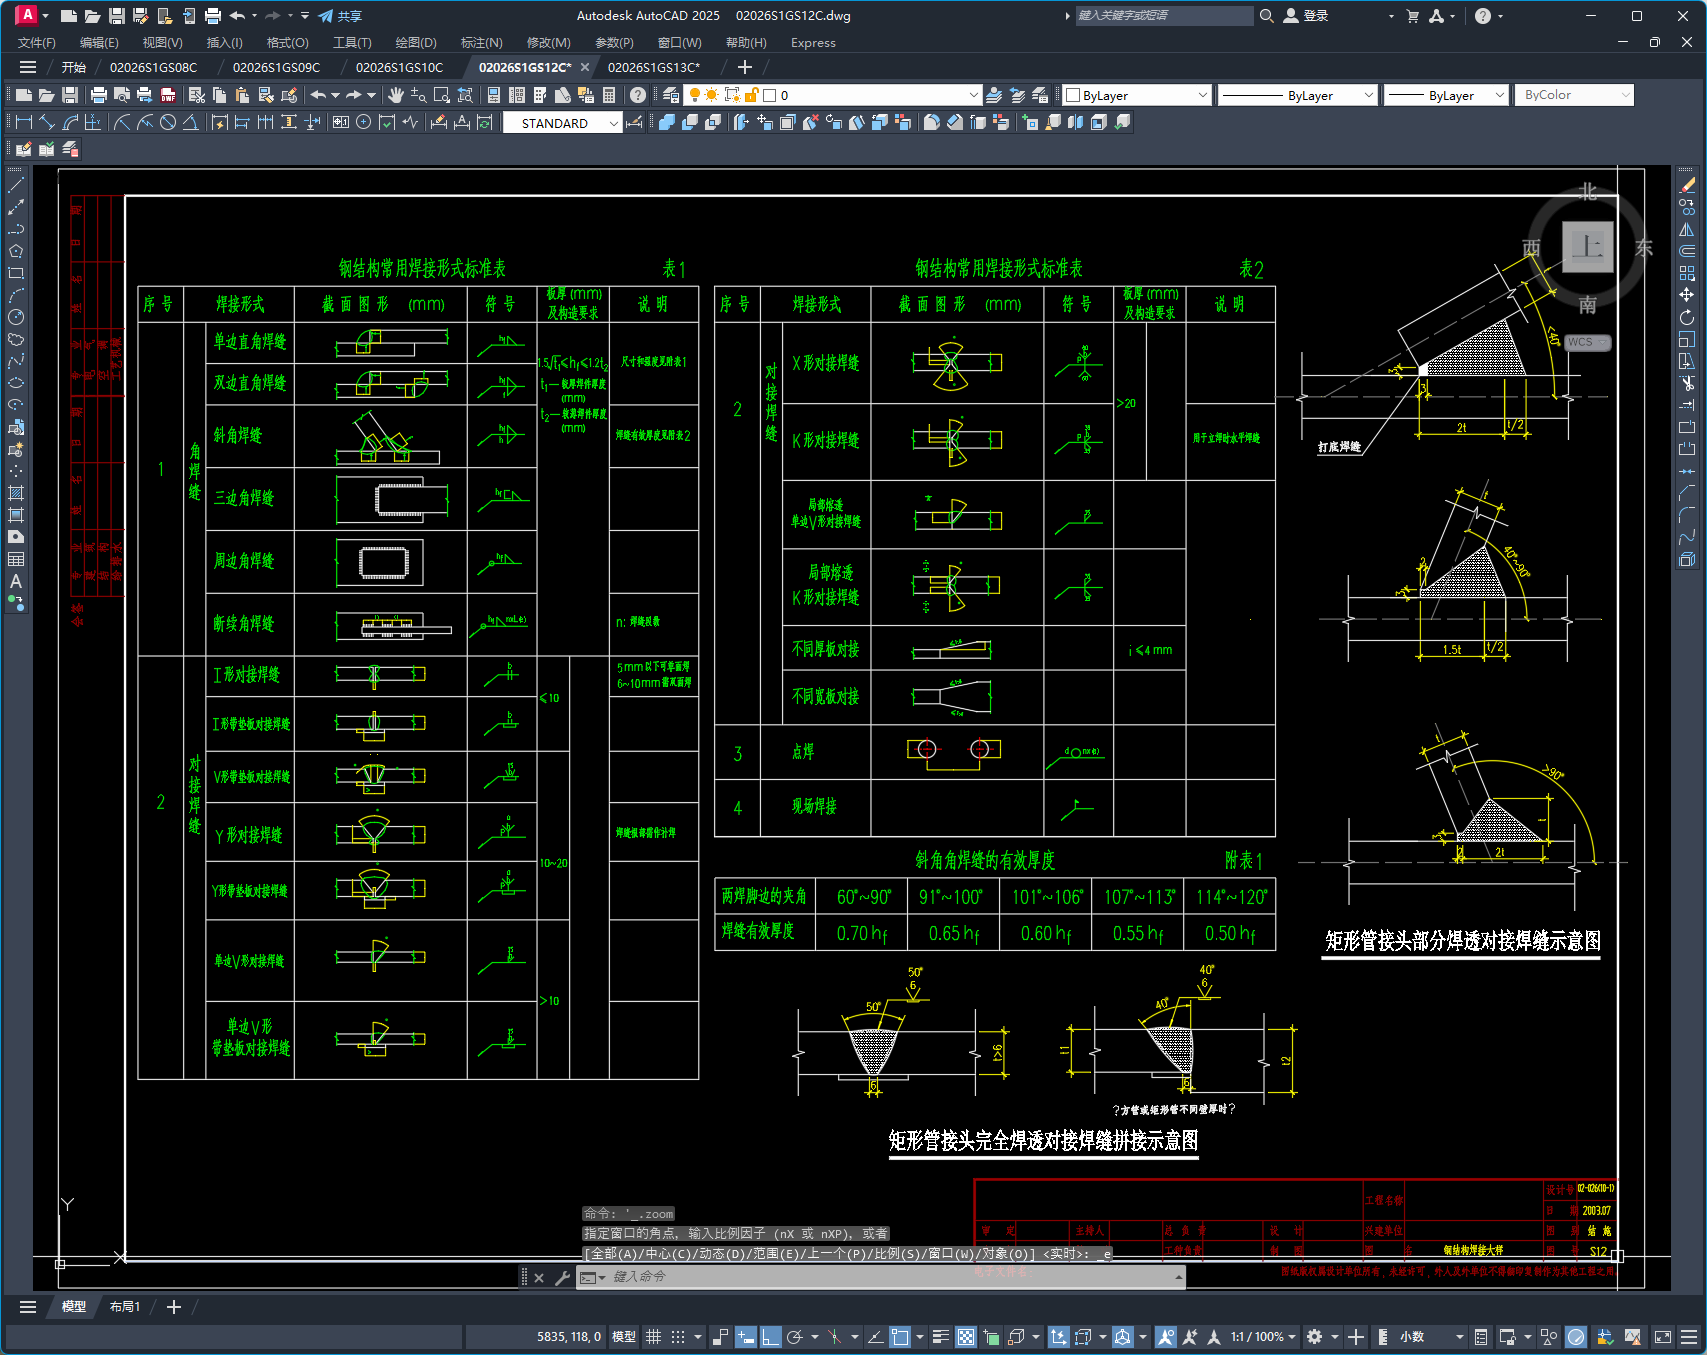Click the Help question mark toolbar icon

pyautogui.click(x=638, y=95)
